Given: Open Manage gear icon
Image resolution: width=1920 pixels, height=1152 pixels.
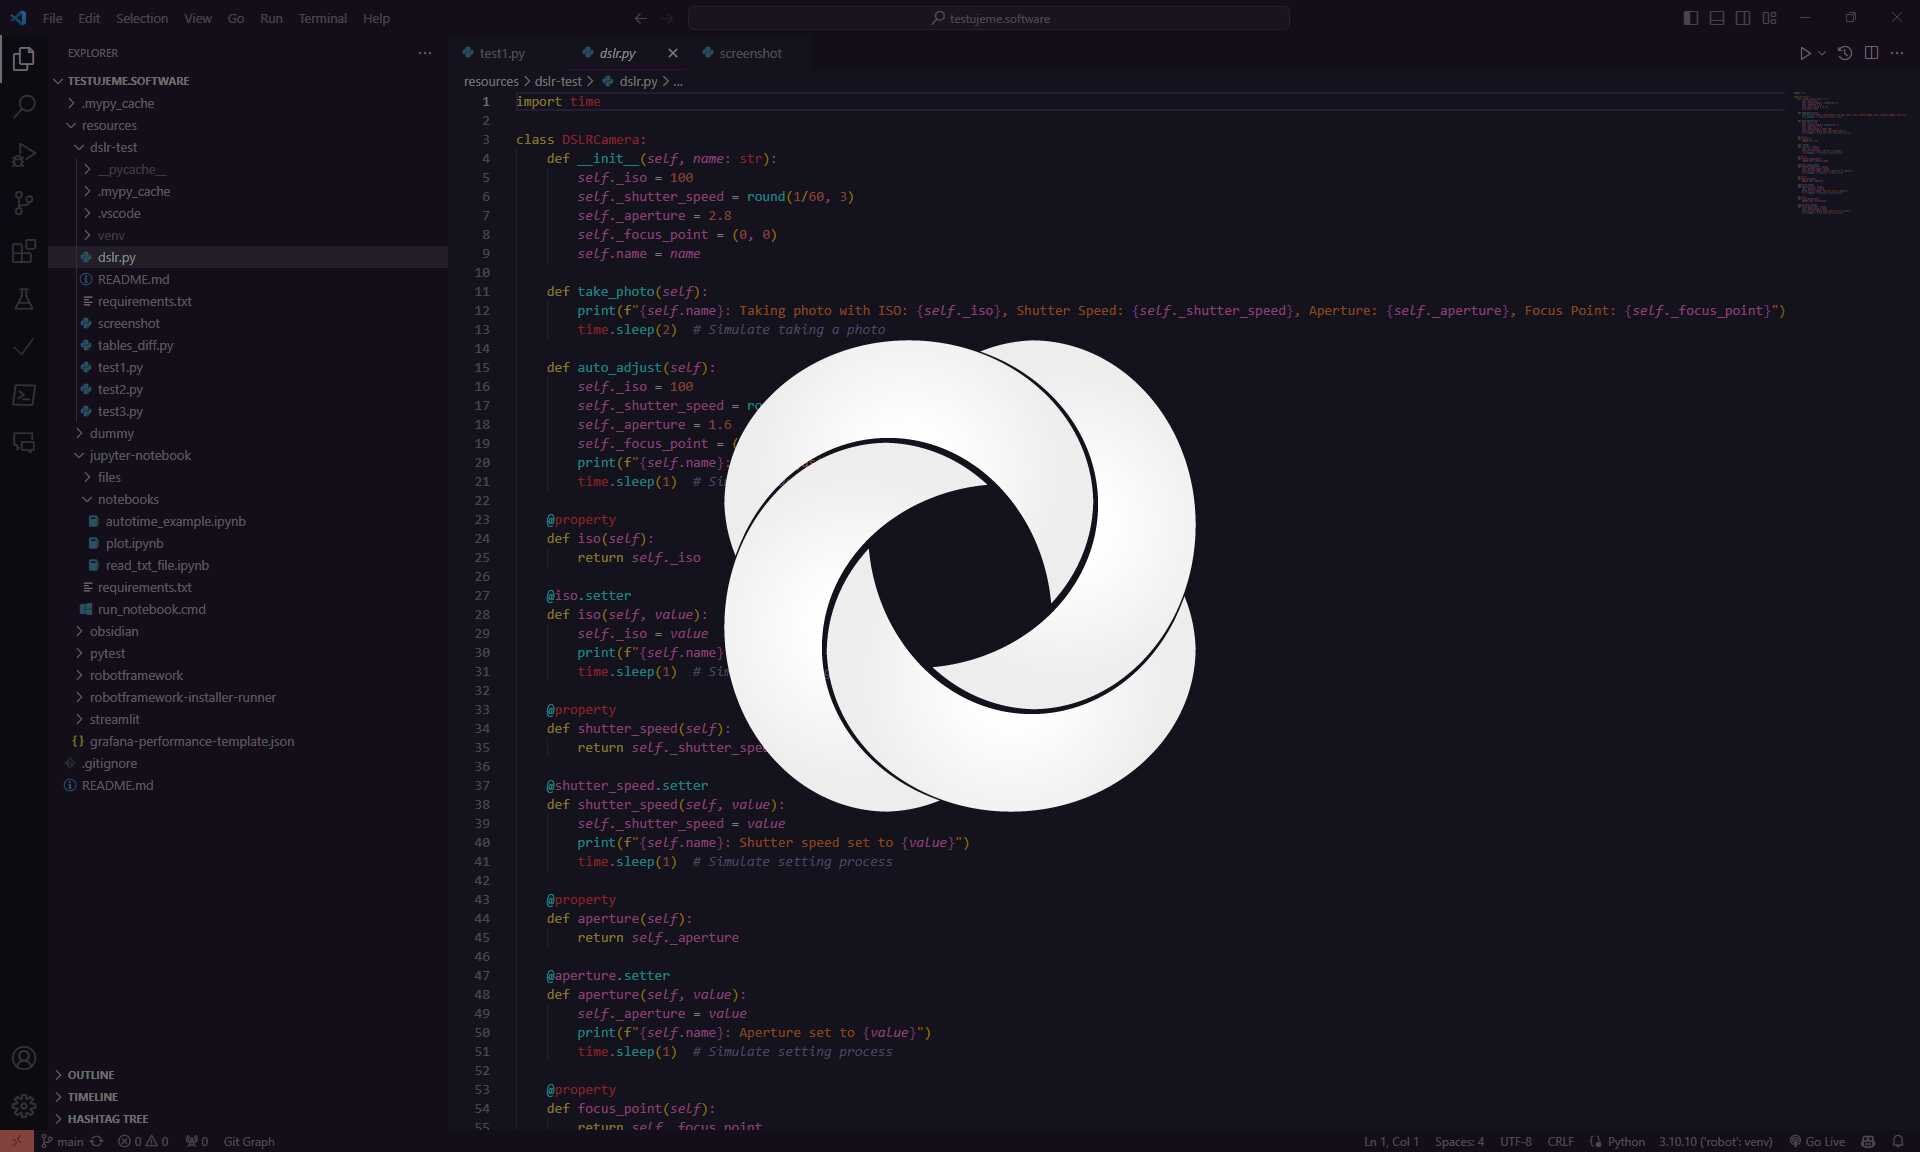Looking at the screenshot, I should (x=24, y=1106).
